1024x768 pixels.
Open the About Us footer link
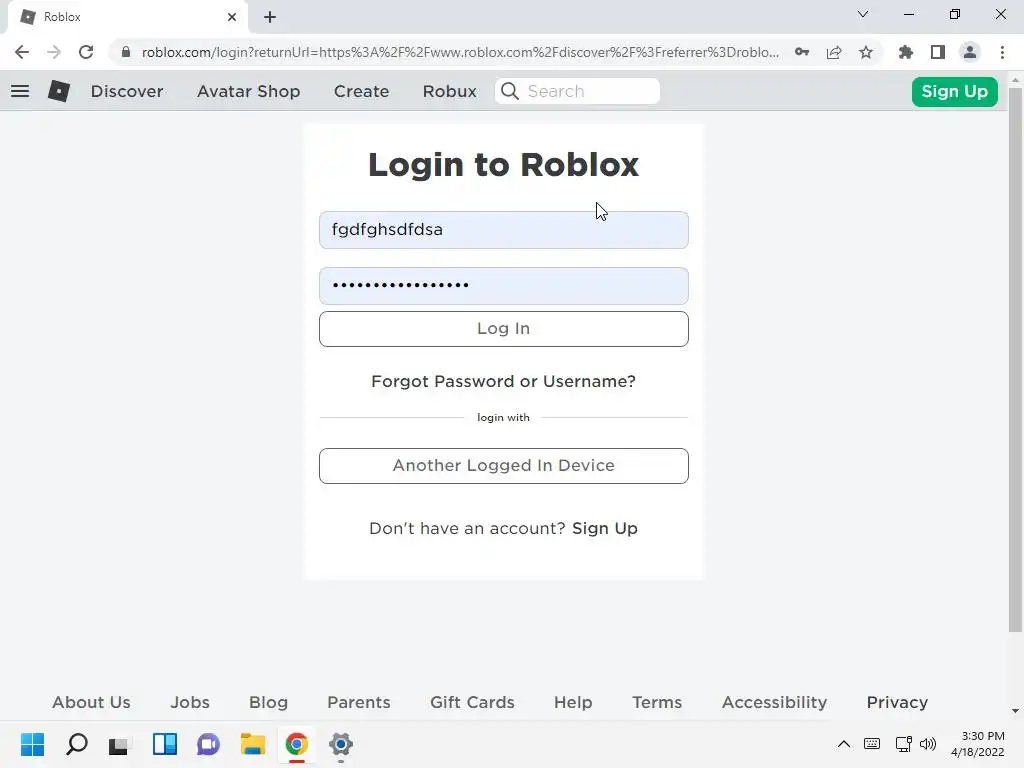(x=91, y=703)
